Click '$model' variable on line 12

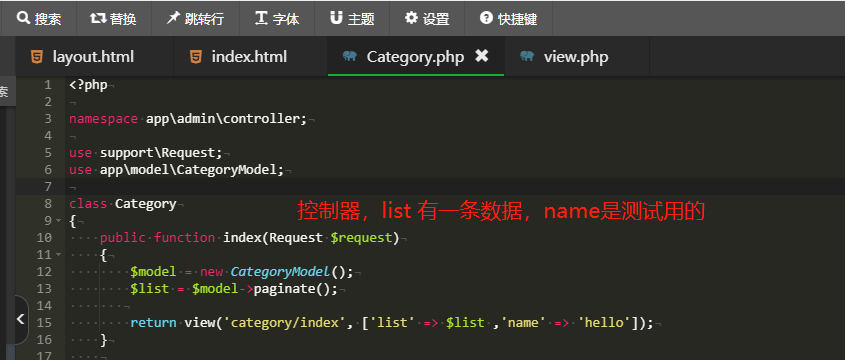click(153, 272)
